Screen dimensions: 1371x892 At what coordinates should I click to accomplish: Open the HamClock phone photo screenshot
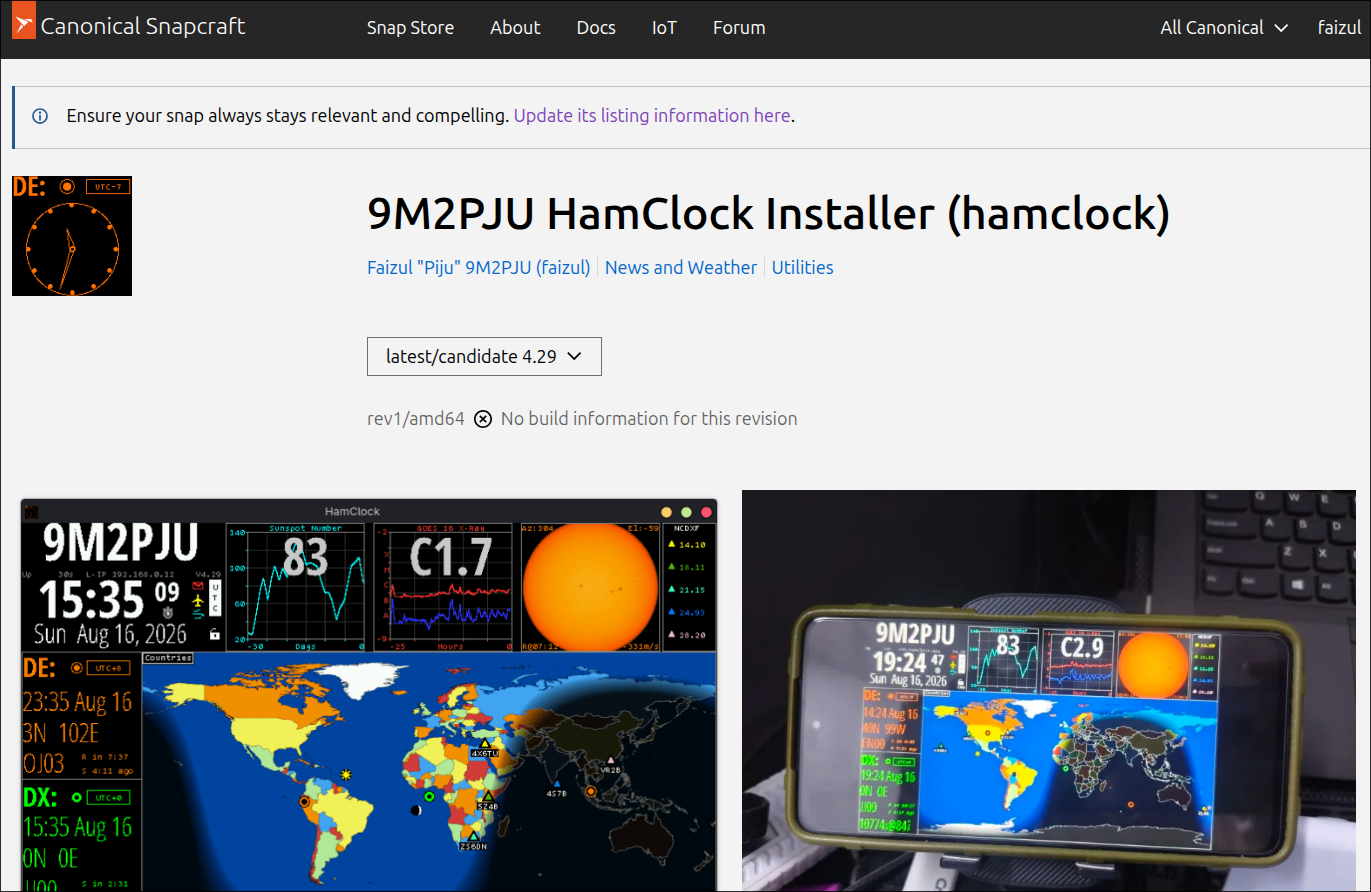click(x=1049, y=691)
